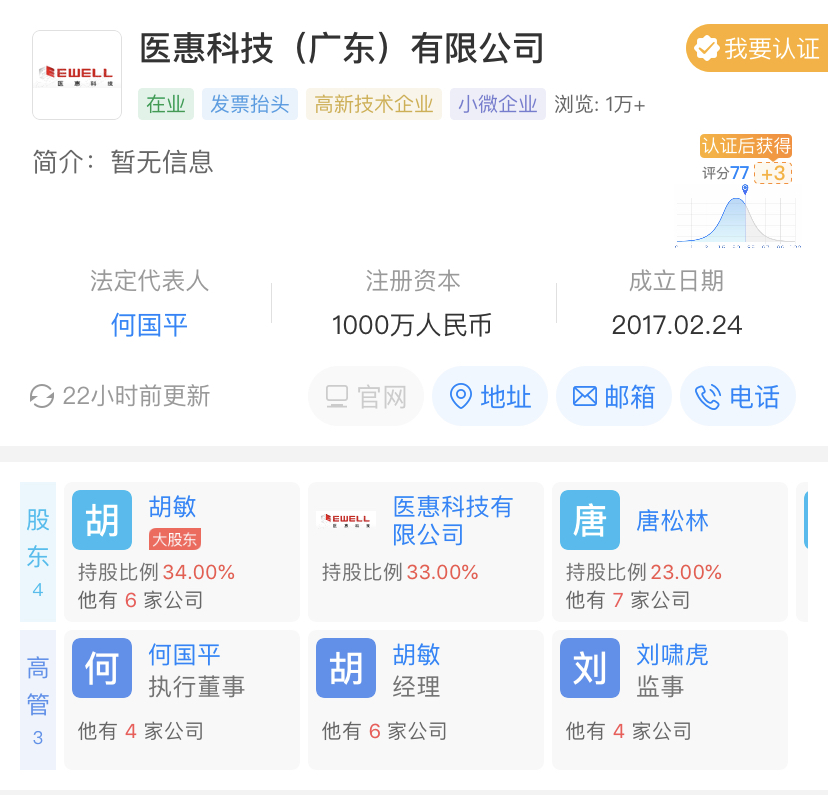Viewport: 828px width, 795px height.
Task: Click the grayed 官网 website button
Action: click(366, 397)
